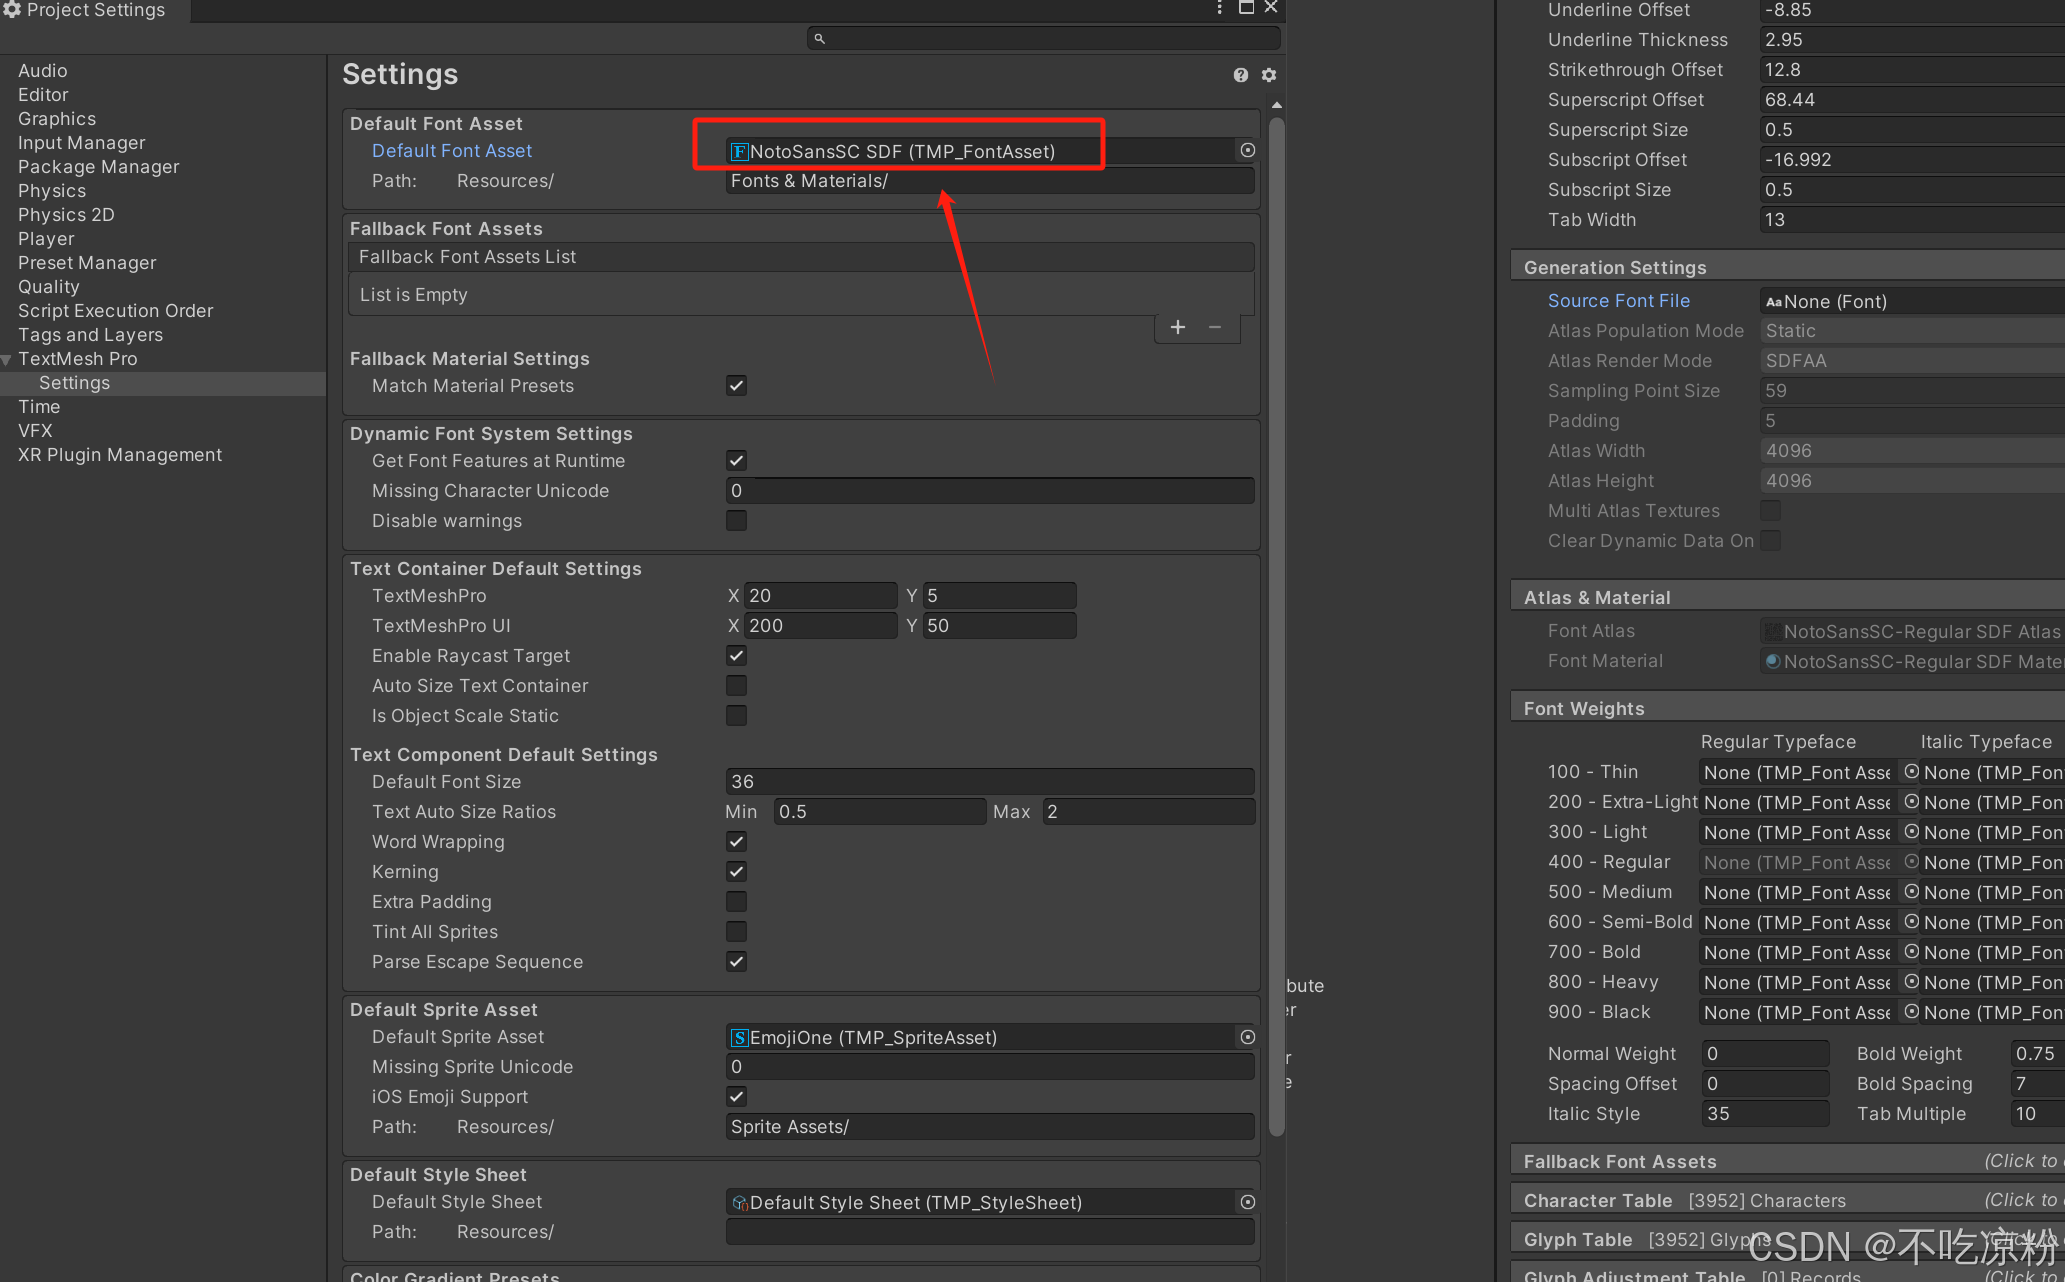Screen dimensions: 2065x1282
Task: Open the Settings help icon
Action: tap(1240, 75)
